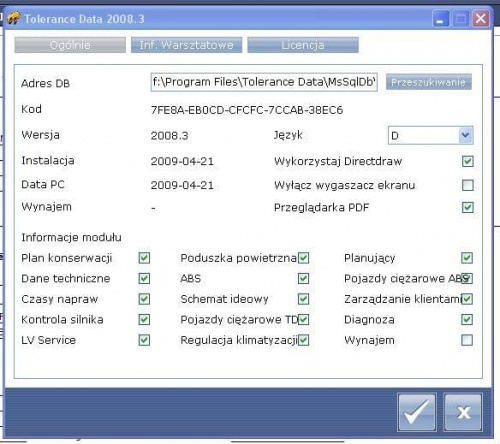Cancel with the X button at bottom
This screenshot has width=500, height=444.
tap(463, 412)
